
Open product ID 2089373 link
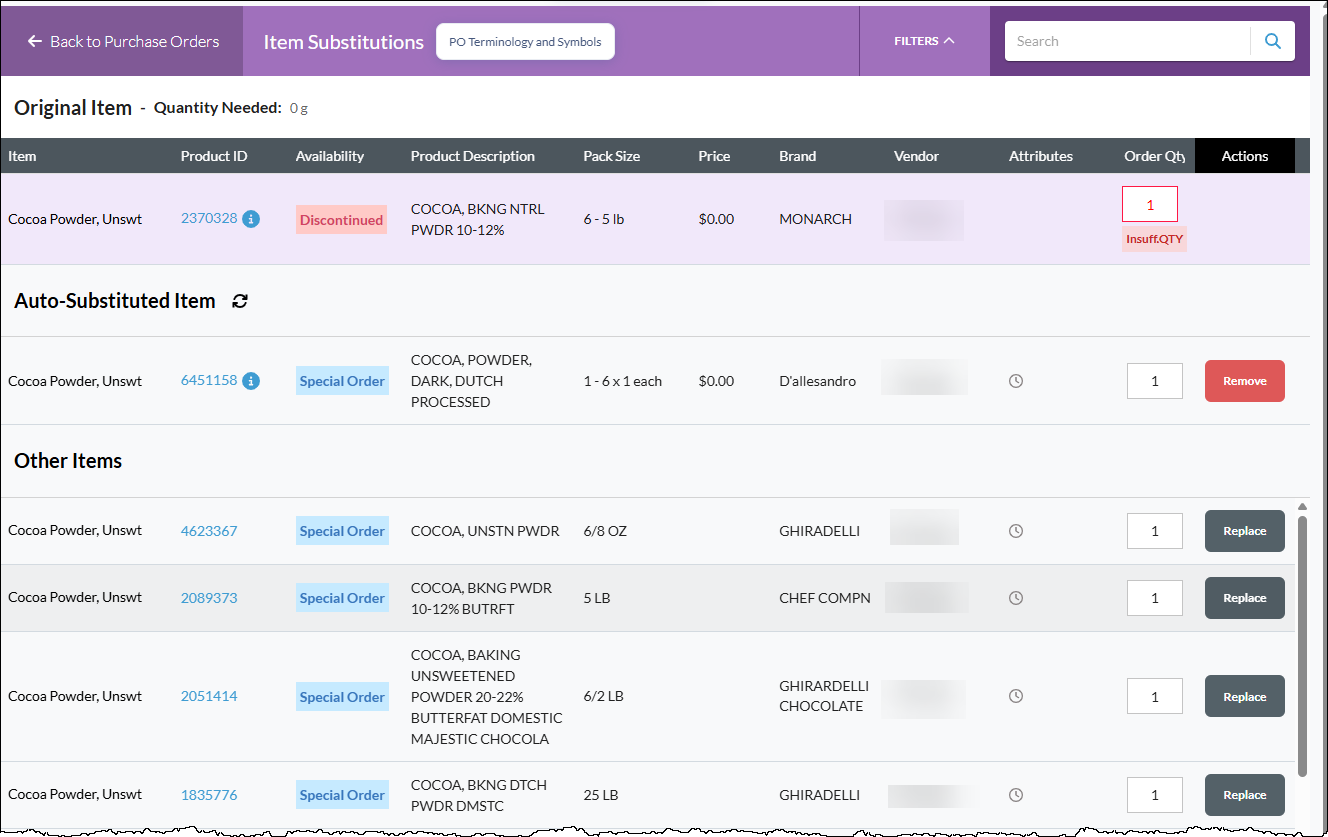(x=209, y=598)
